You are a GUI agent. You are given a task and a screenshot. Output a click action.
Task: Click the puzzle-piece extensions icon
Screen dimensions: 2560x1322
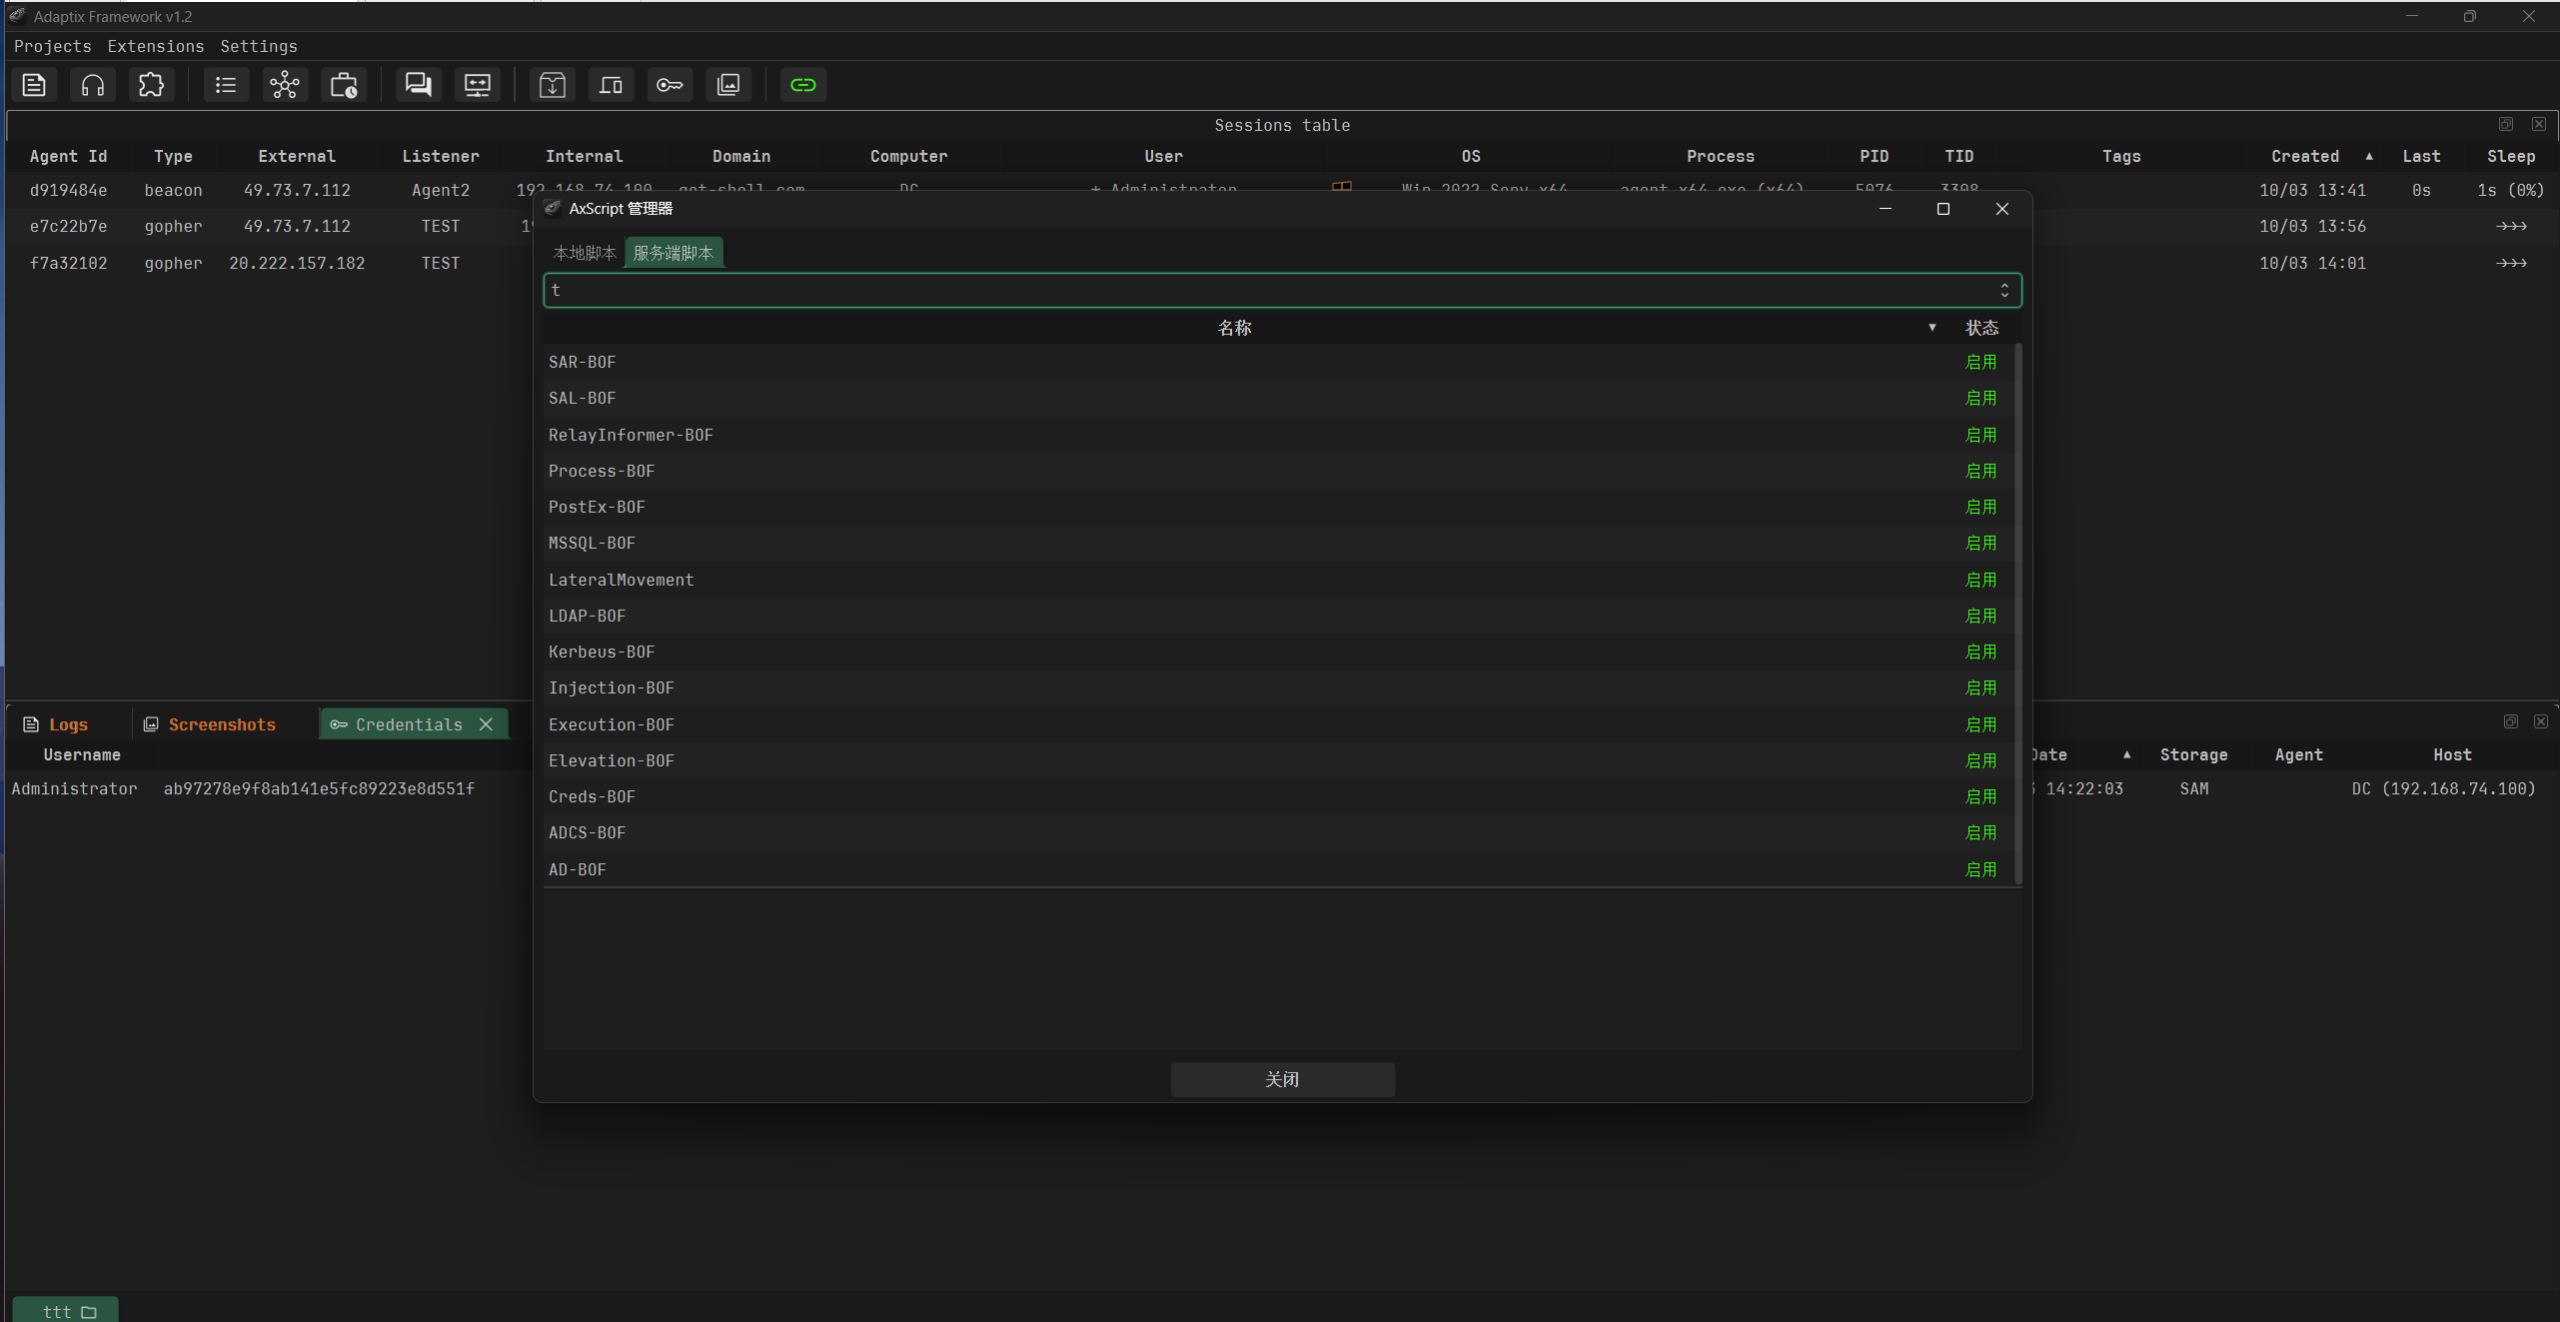[x=151, y=85]
